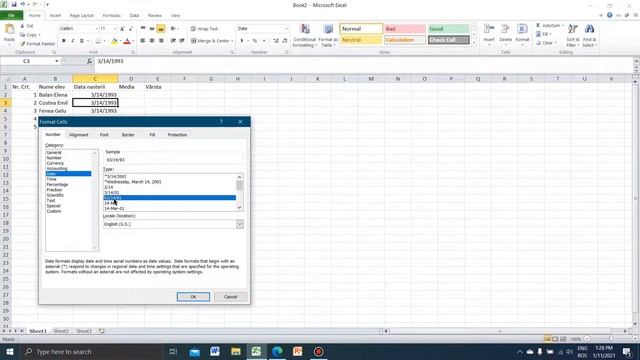Apply the Bad red cell style
This screenshot has width=640, height=360.
coord(405,29)
